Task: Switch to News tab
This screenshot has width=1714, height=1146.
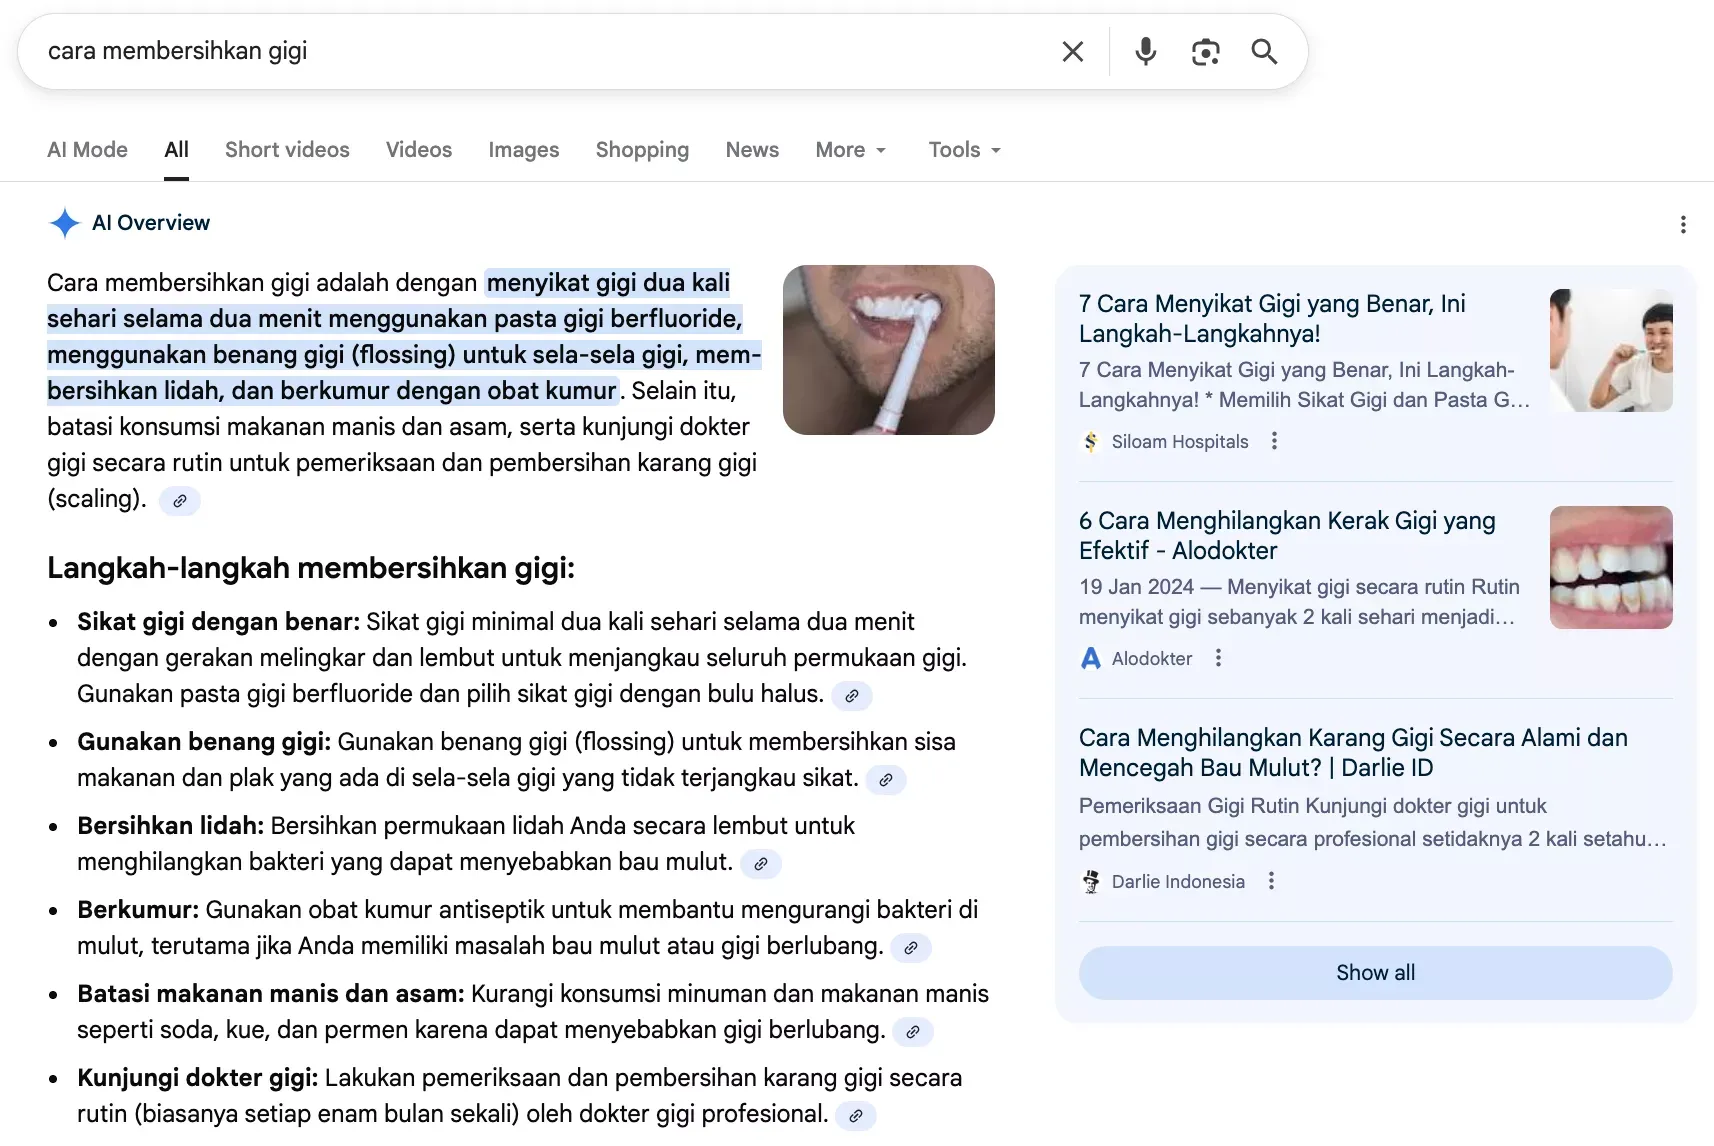Action: tap(752, 150)
